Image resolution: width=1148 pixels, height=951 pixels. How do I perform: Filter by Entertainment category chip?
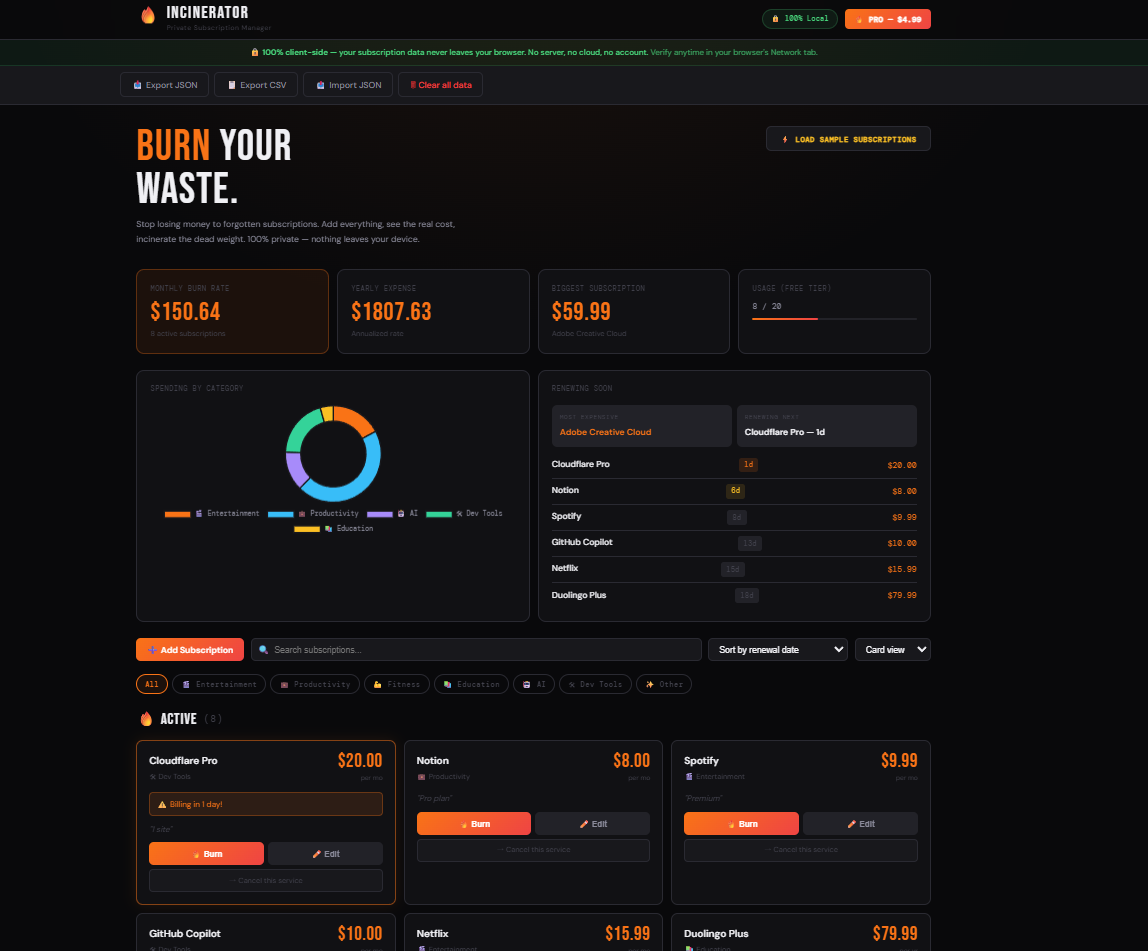[x=219, y=685]
